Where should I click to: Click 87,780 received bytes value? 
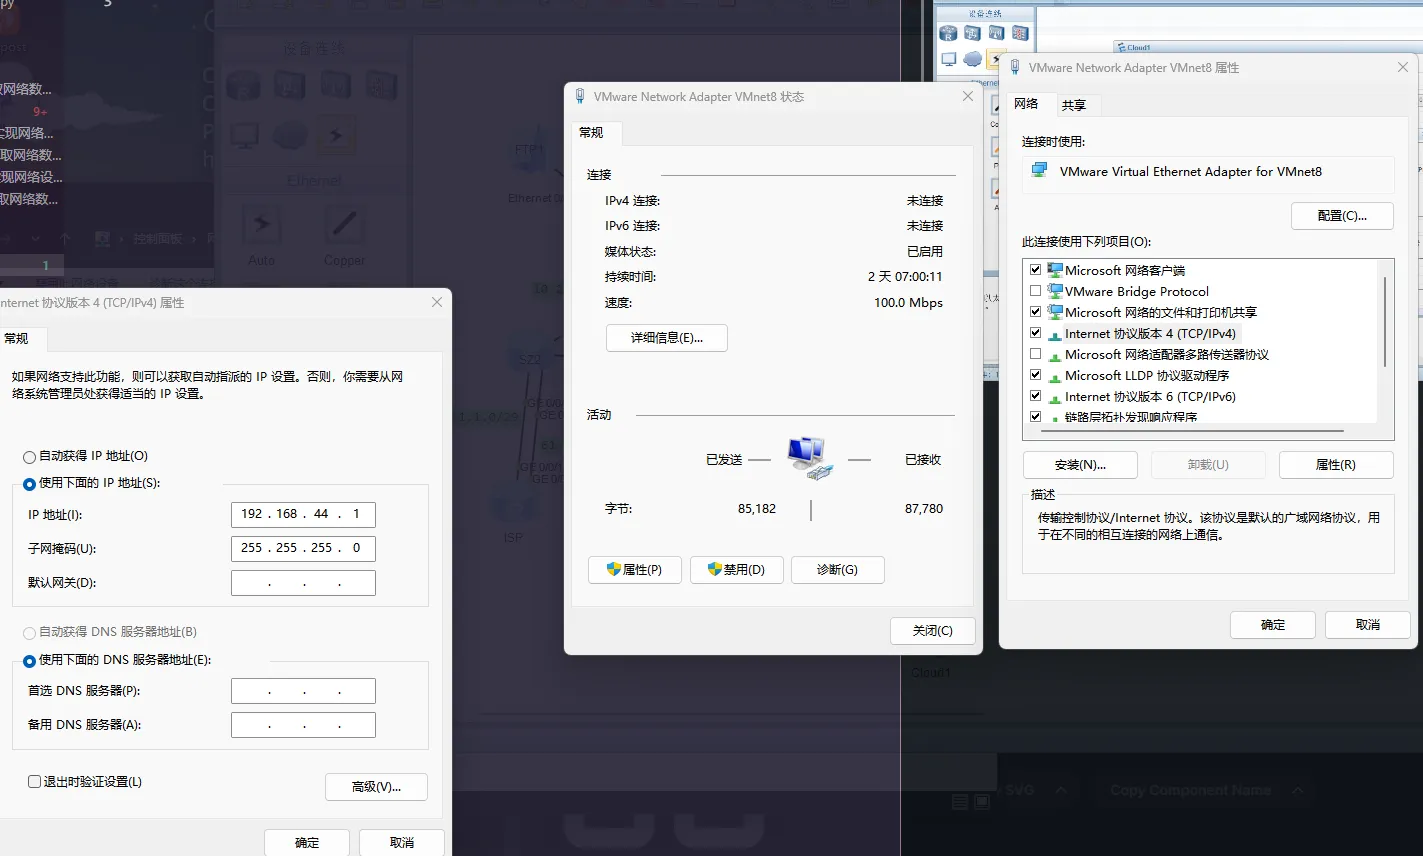point(924,509)
